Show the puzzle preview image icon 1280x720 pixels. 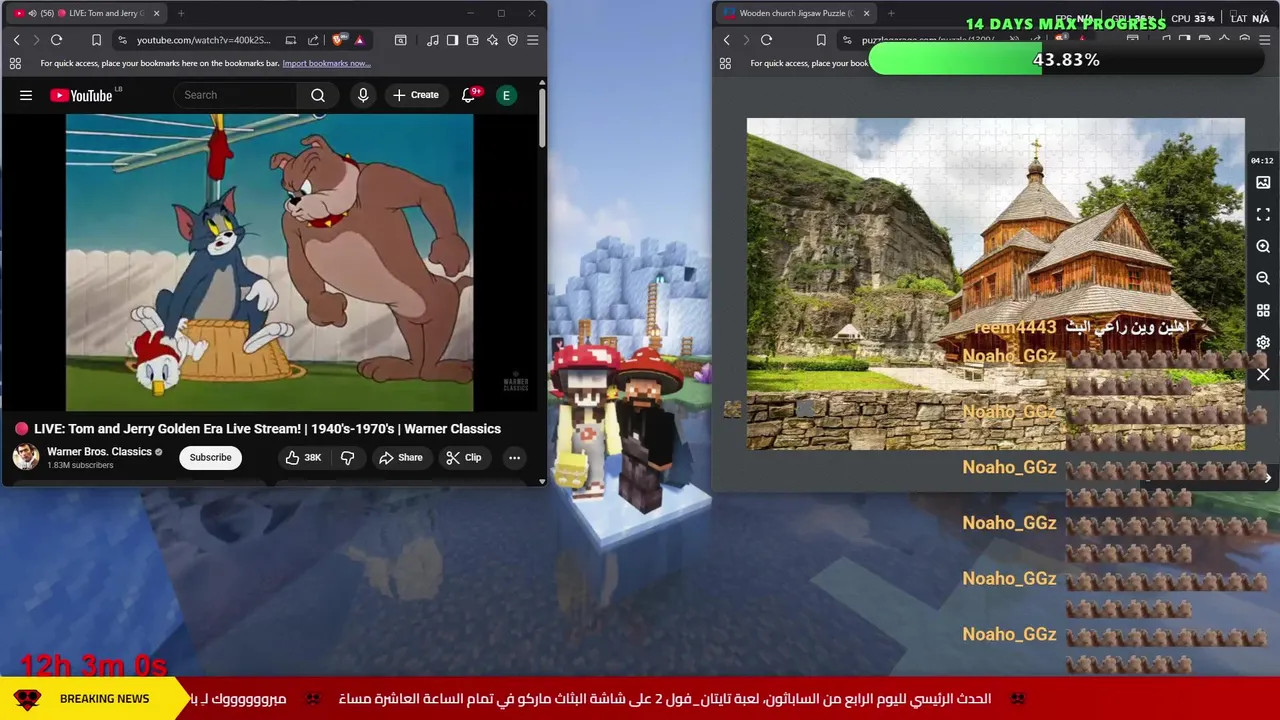1263,183
